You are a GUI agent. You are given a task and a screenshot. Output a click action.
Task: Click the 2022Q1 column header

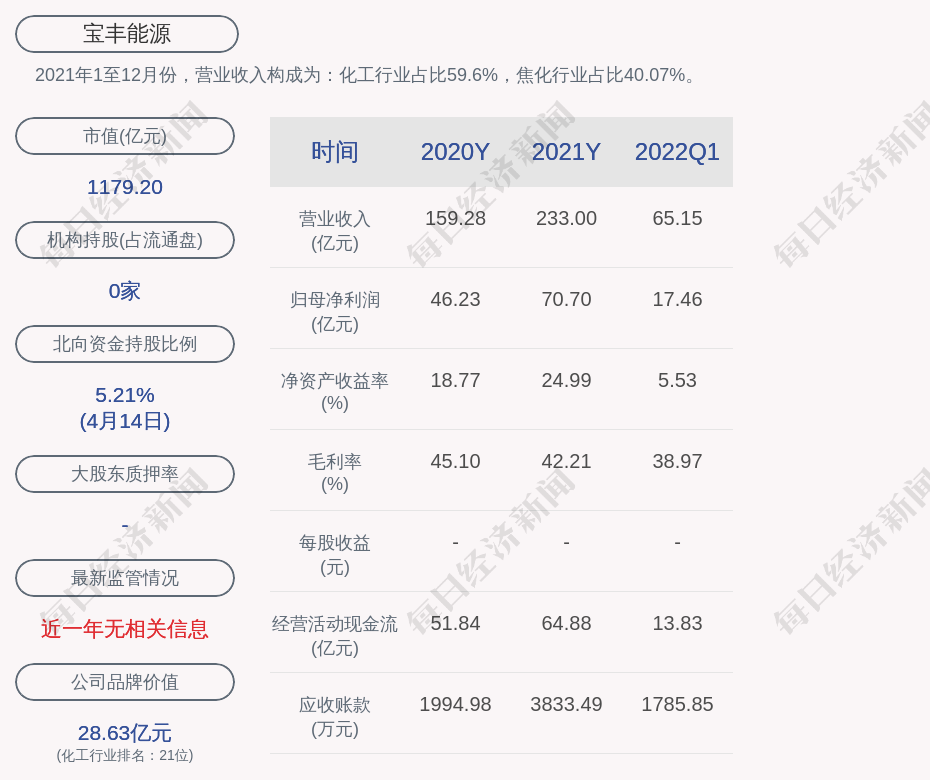point(677,152)
